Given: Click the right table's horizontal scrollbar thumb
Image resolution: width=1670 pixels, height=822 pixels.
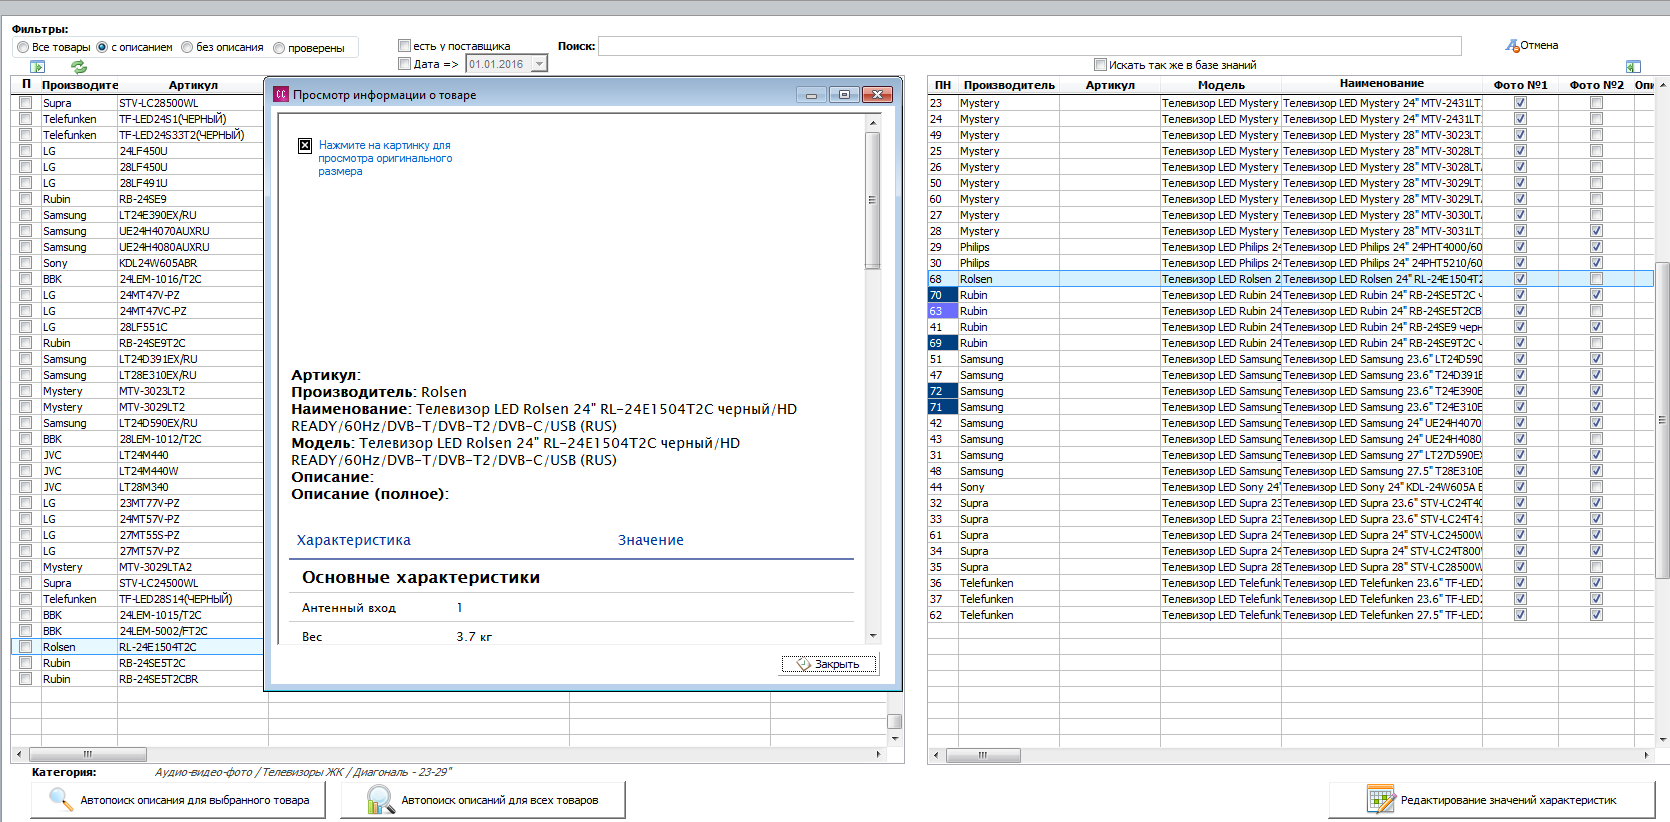Looking at the screenshot, I should point(983,755).
